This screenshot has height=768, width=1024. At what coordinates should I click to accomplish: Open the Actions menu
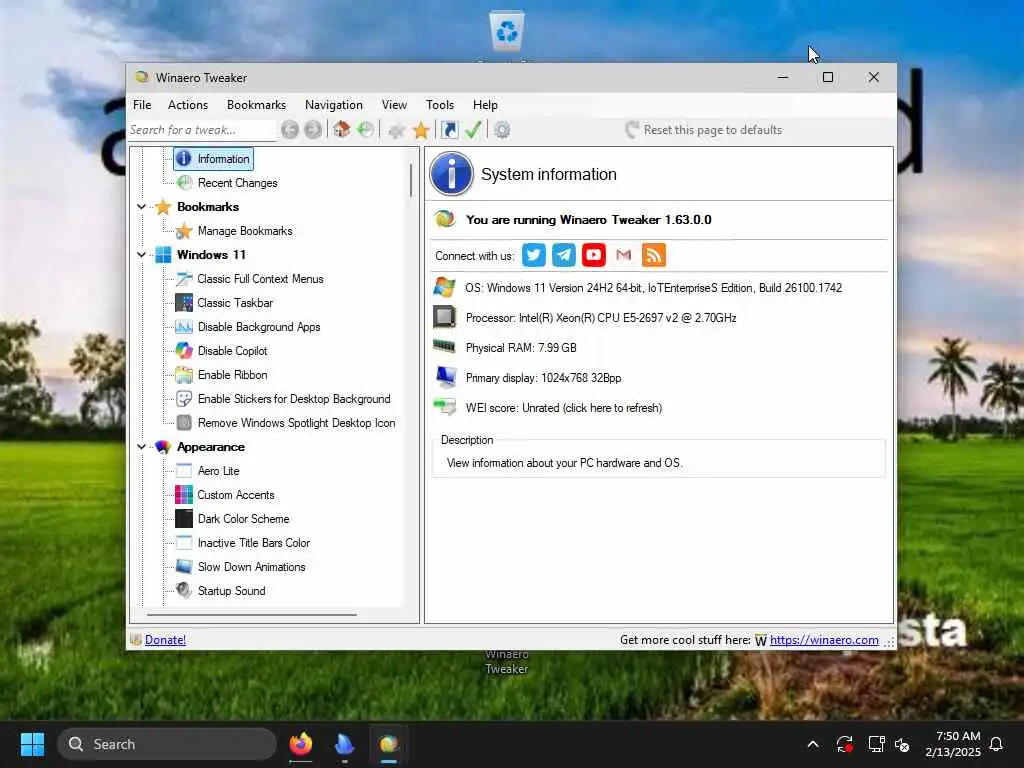tap(188, 104)
